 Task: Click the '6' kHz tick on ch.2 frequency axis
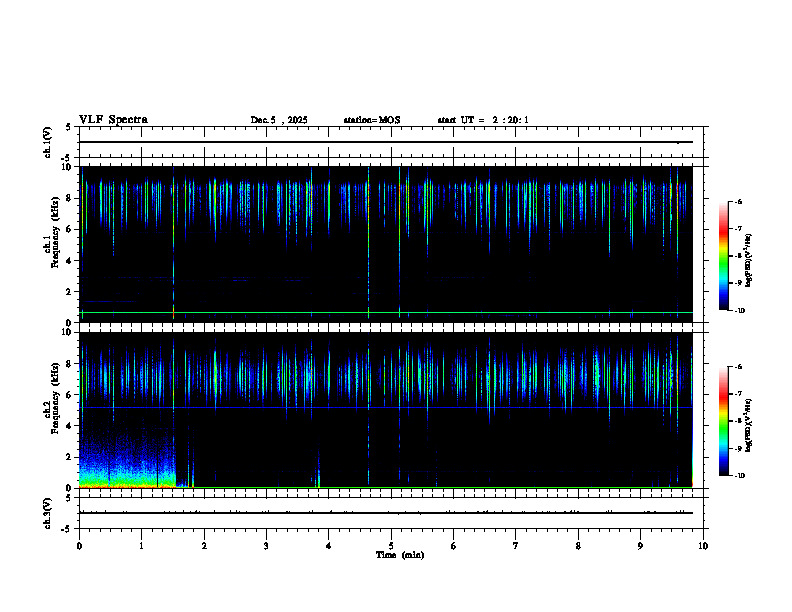70,395
